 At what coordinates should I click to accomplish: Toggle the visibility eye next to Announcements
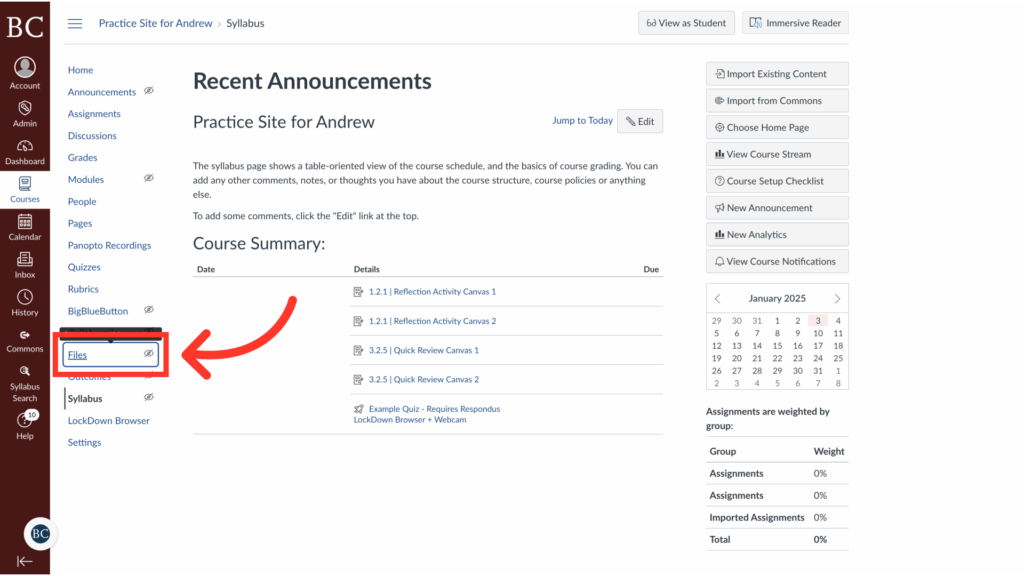pyautogui.click(x=149, y=91)
